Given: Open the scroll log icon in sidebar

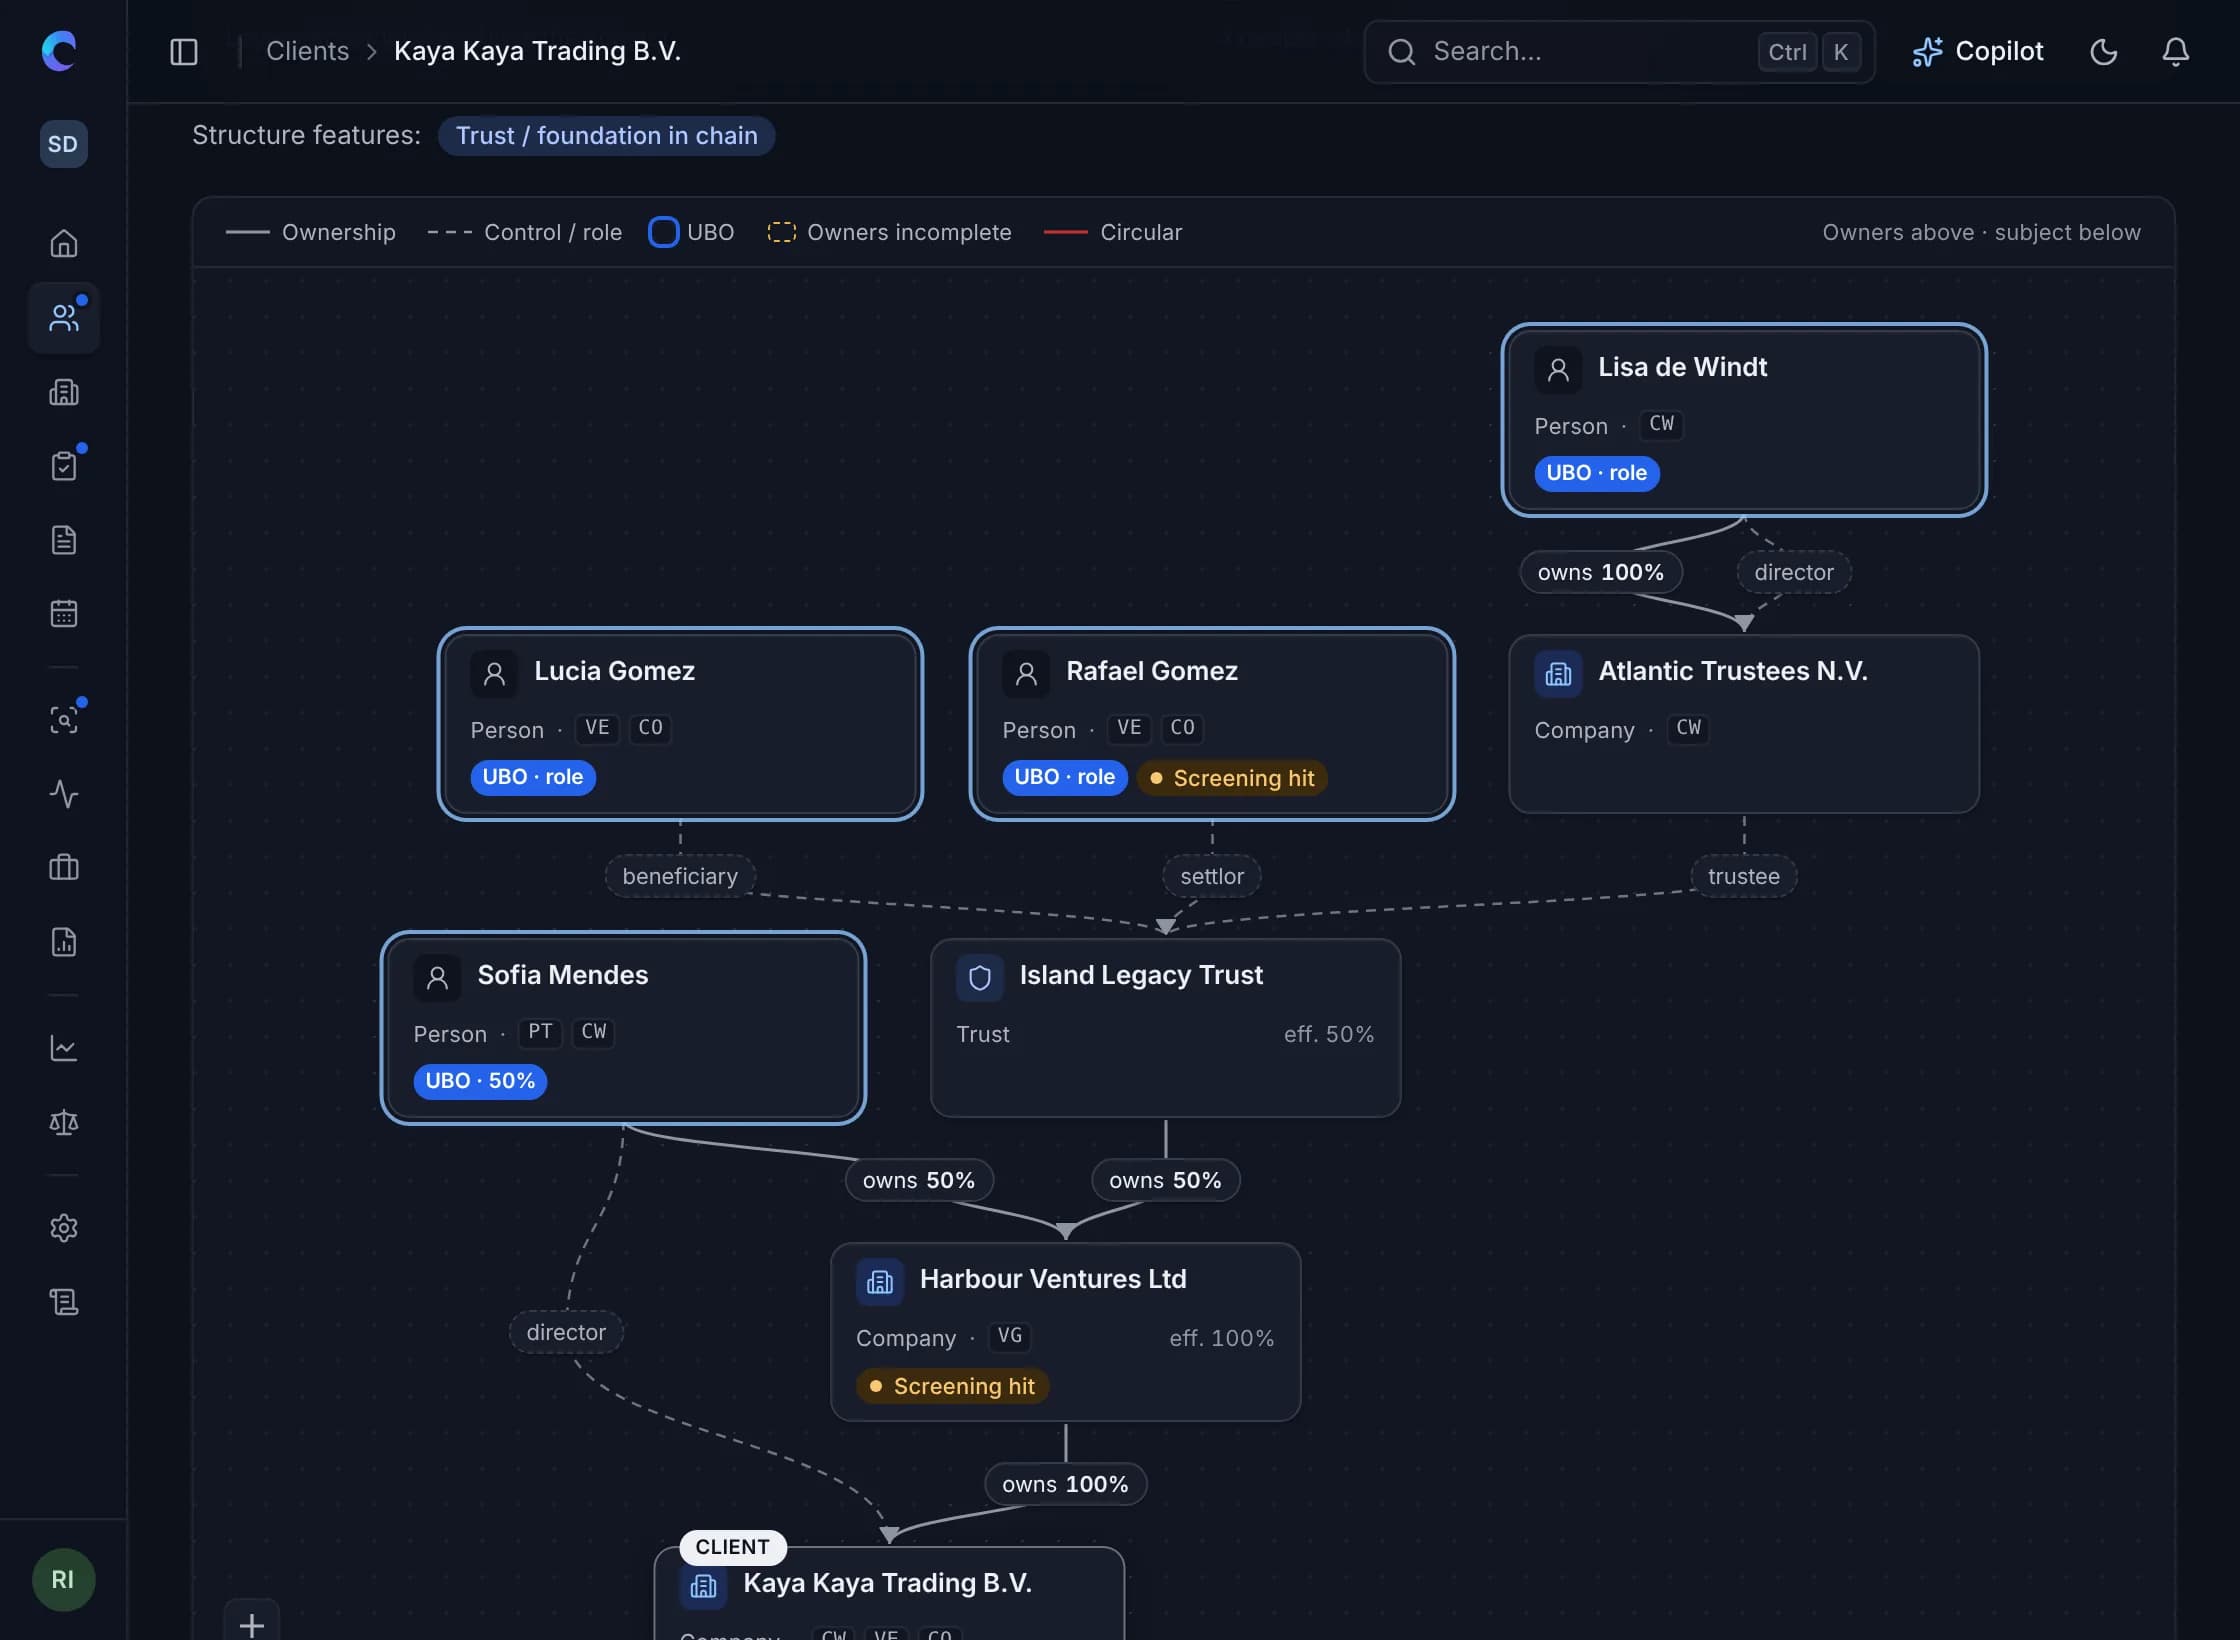Looking at the screenshot, I should tap(64, 1302).
